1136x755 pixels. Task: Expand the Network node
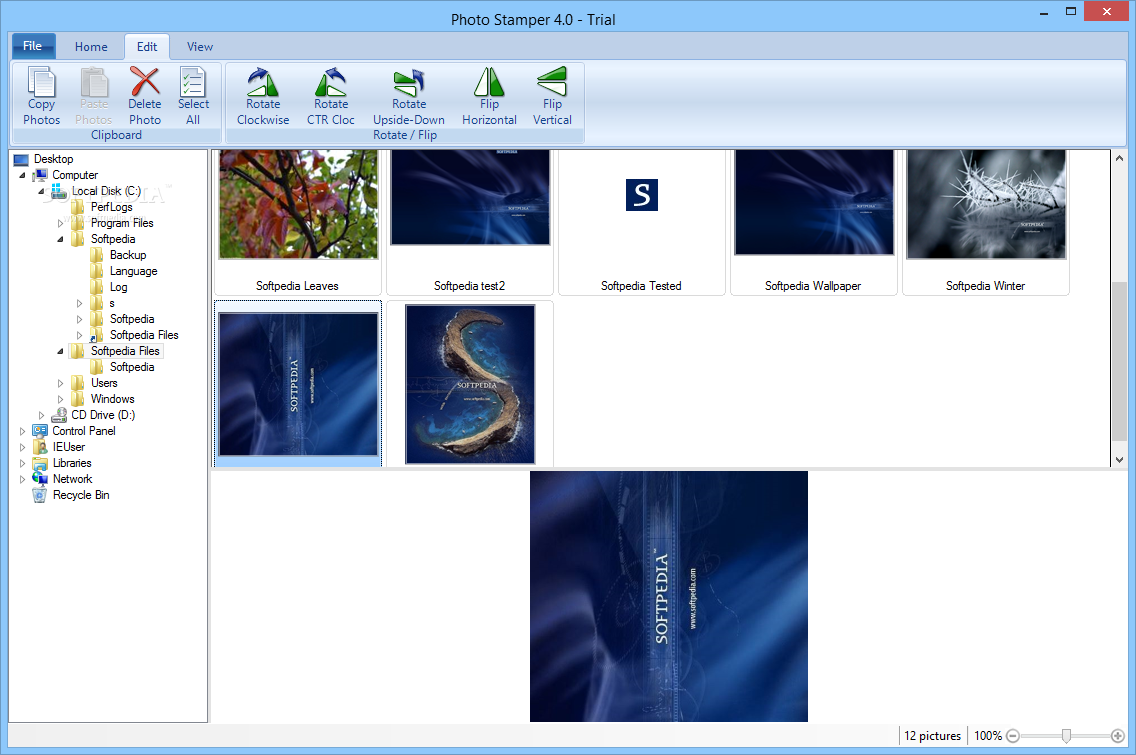point(22,479)
